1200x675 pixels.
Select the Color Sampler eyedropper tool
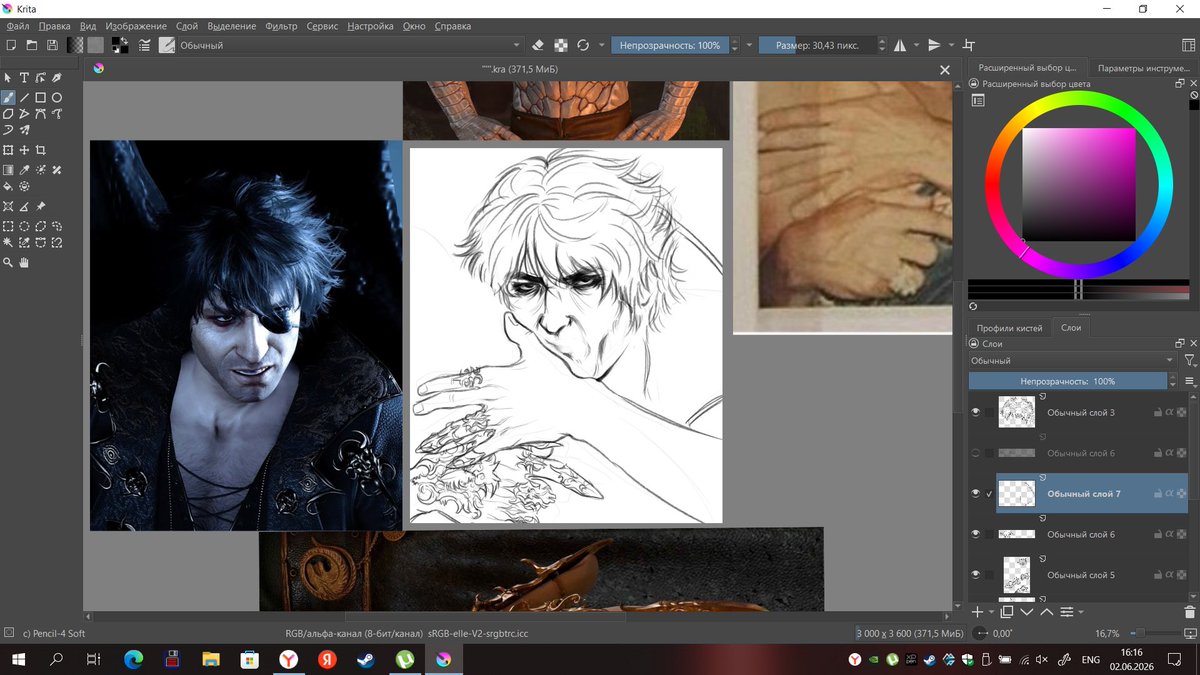(24, 170)
